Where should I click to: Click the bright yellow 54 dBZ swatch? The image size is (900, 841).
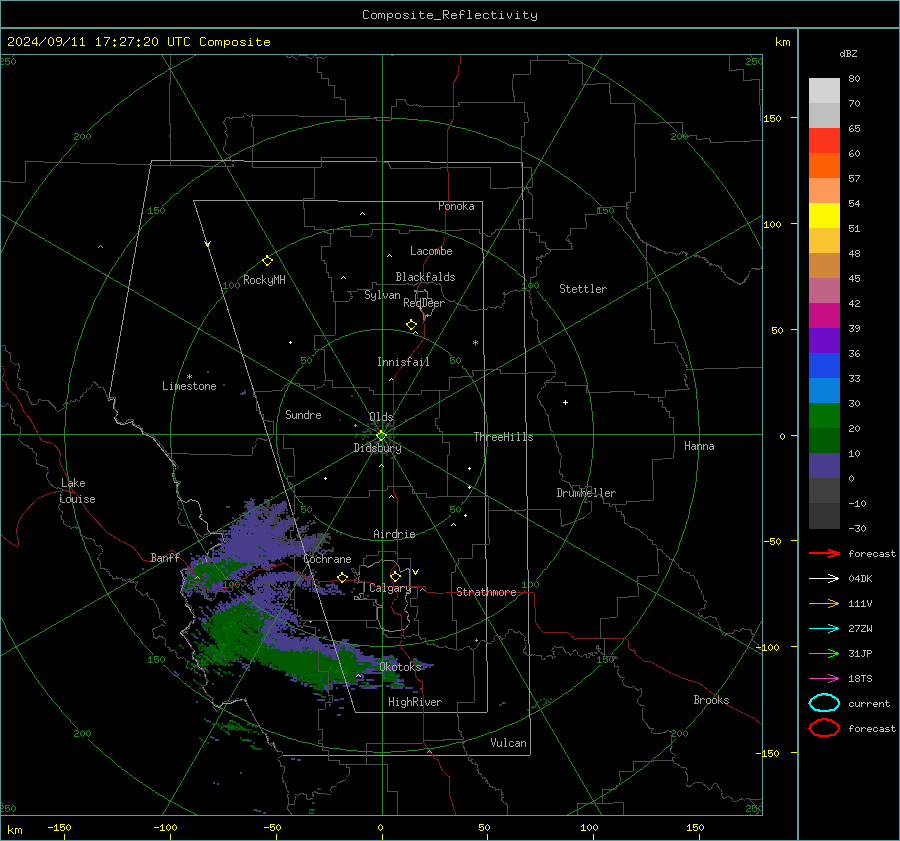824,215
